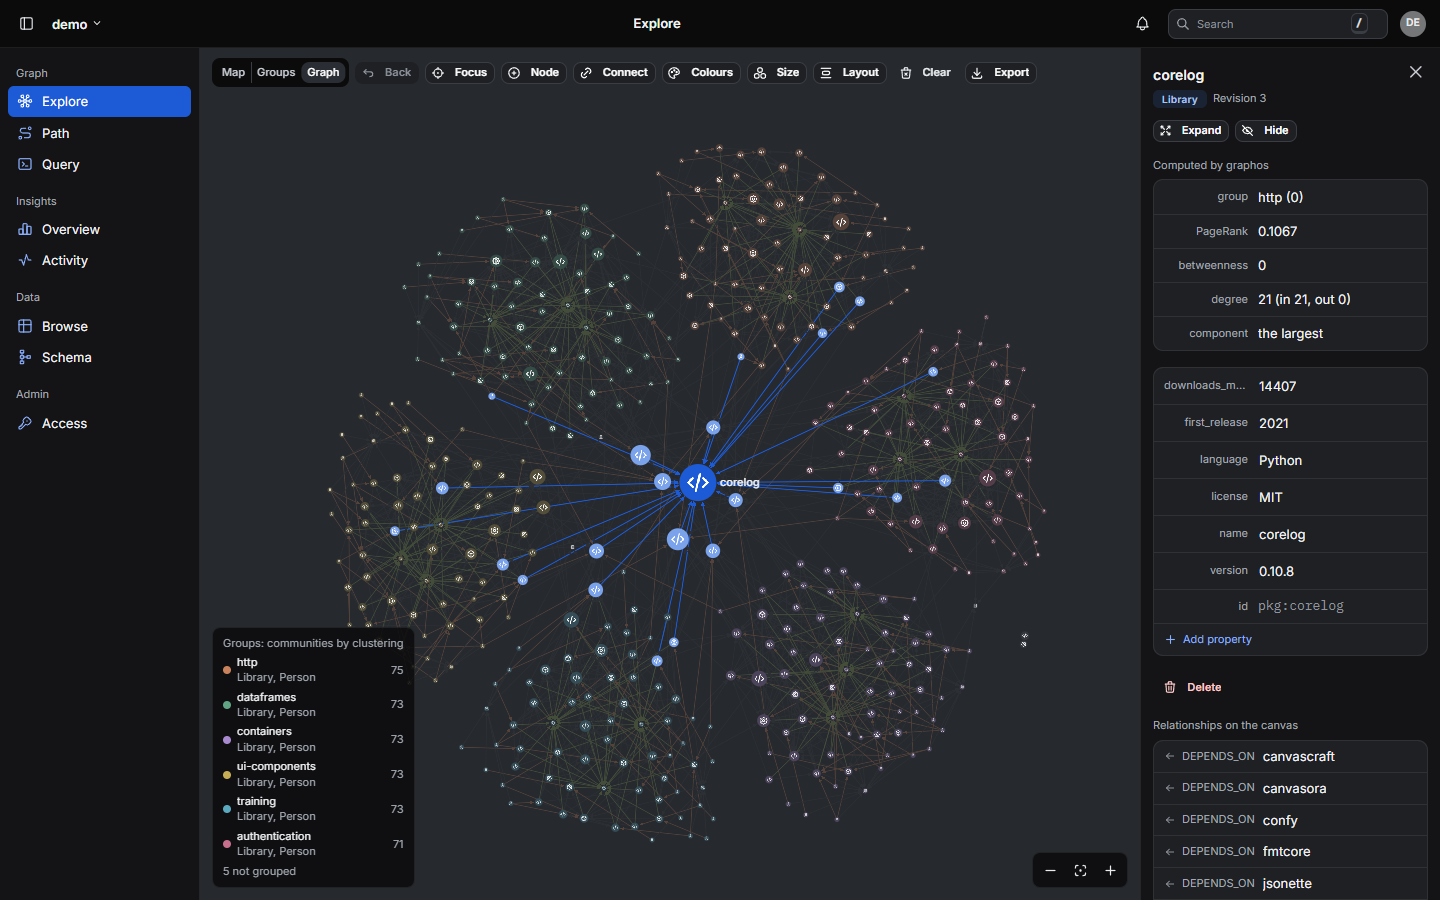Click the Focus toolbar button
1440x900 pixels.
pos(460,73)
